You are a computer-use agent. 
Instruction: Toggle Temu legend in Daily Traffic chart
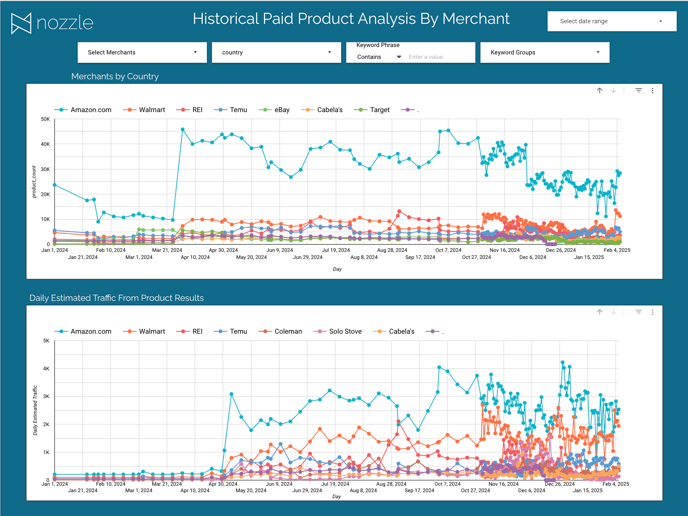click(x=230, y=331)
